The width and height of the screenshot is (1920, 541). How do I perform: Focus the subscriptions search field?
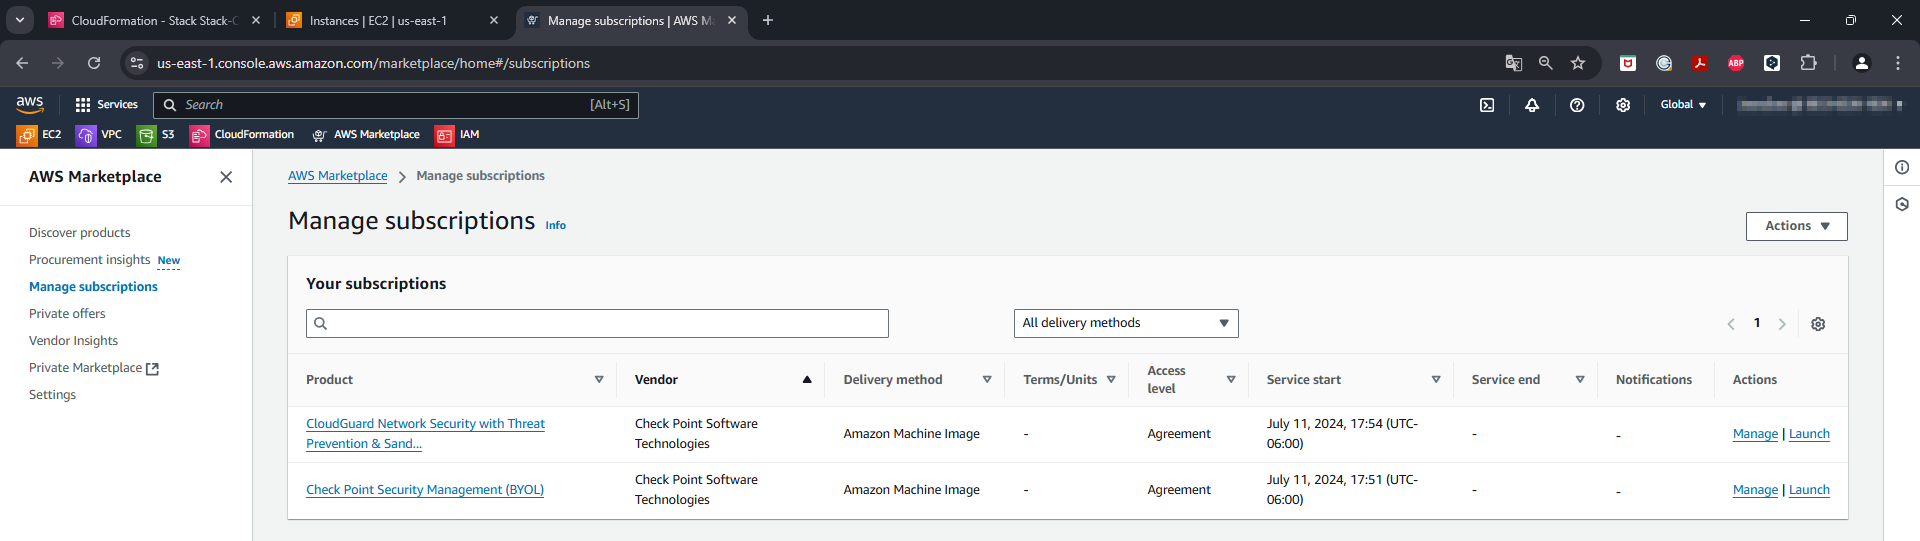tap(597, 323)
